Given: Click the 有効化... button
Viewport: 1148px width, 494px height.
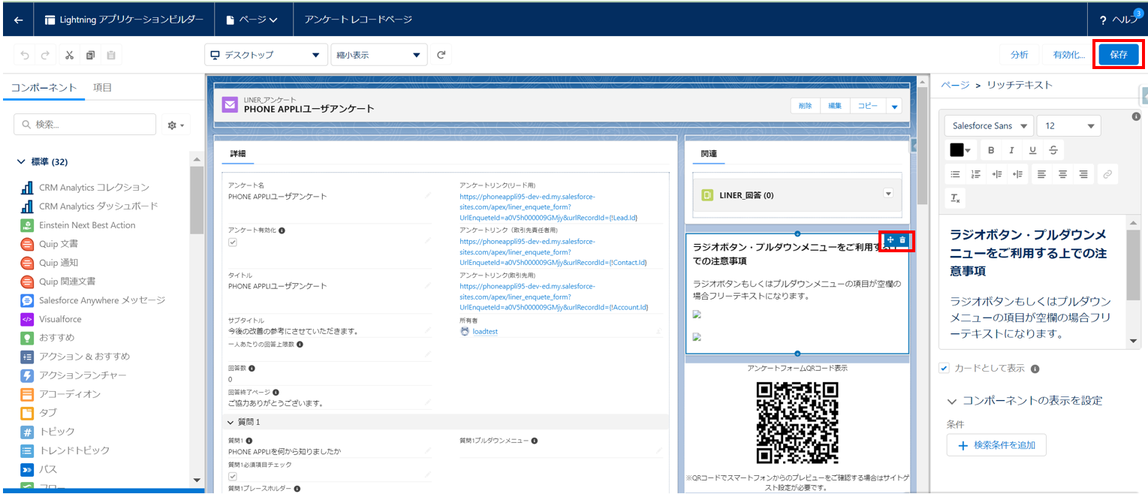Looking at the screenshot, I should (1069, 55).
